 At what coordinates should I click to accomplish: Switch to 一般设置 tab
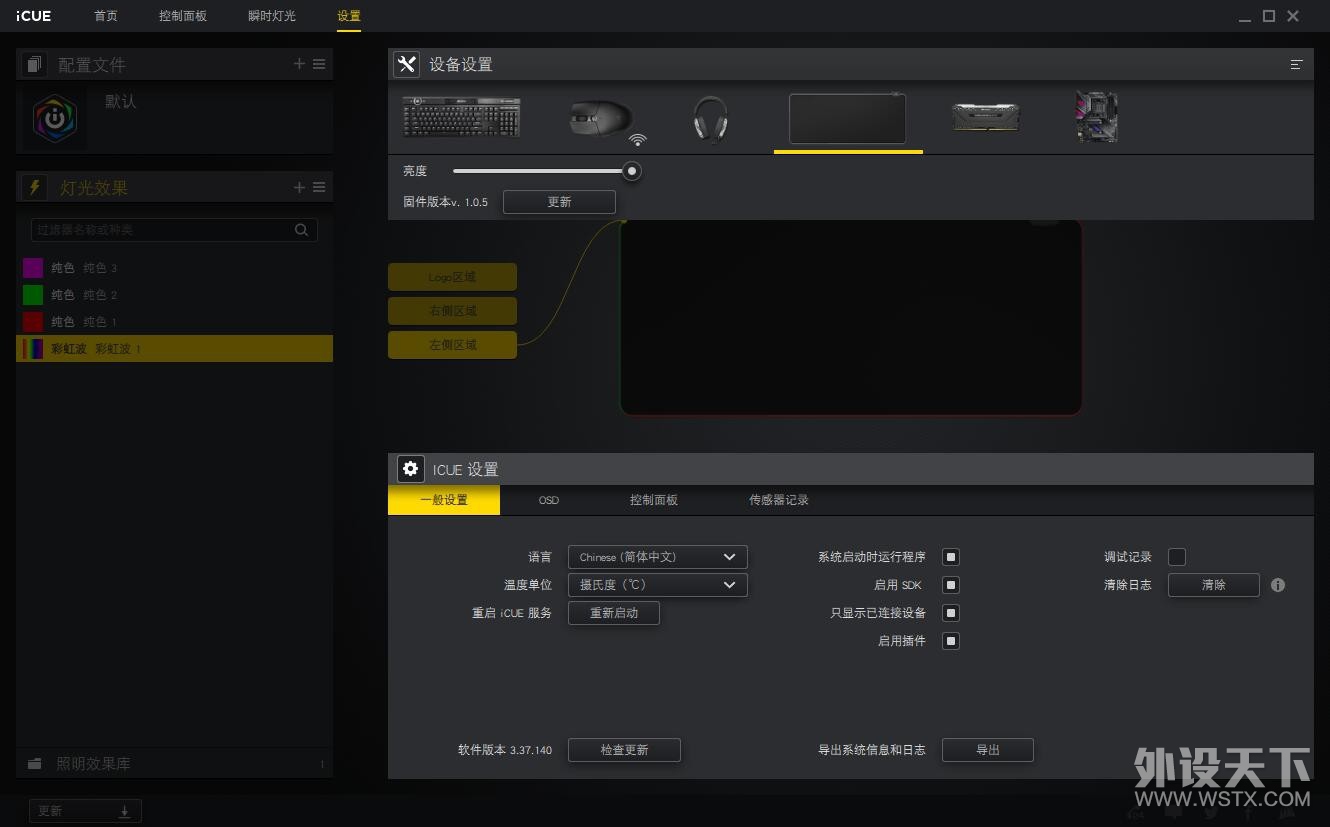click(x=444, y=500)
